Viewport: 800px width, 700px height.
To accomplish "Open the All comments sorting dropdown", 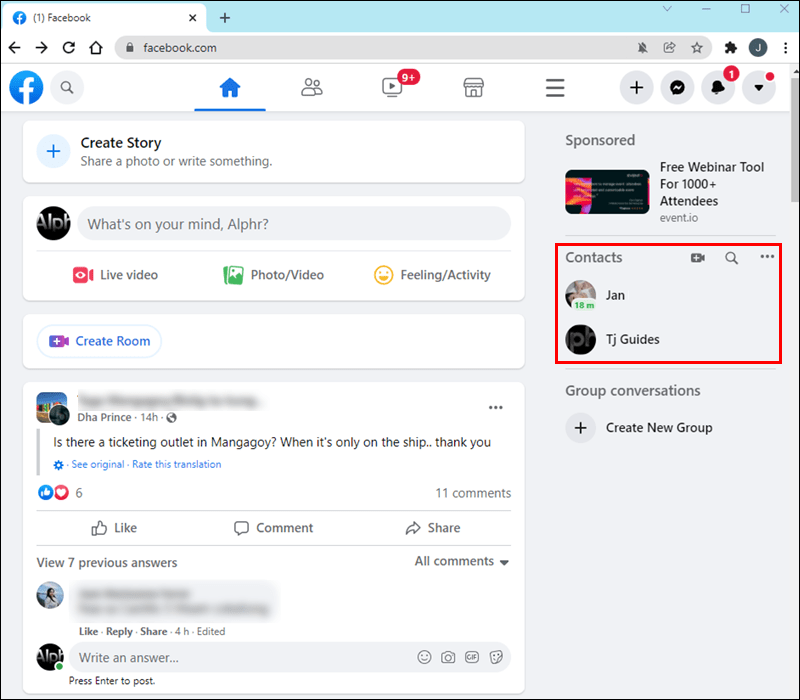I will coord(461,562).
